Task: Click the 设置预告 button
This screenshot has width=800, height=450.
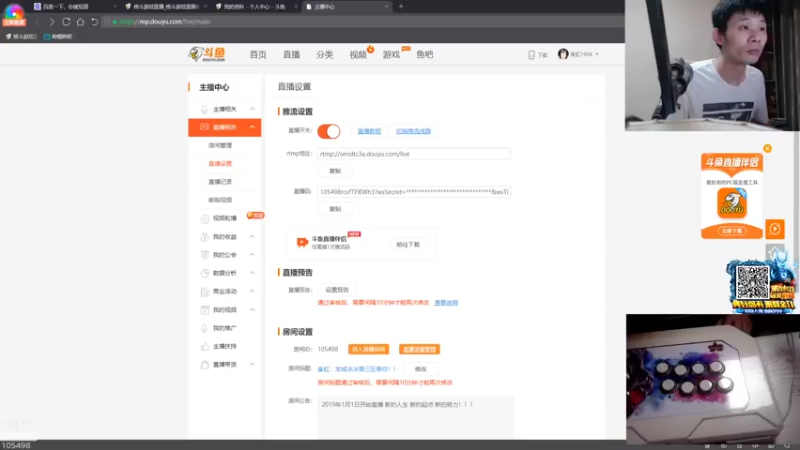Action: pos(337,290)
